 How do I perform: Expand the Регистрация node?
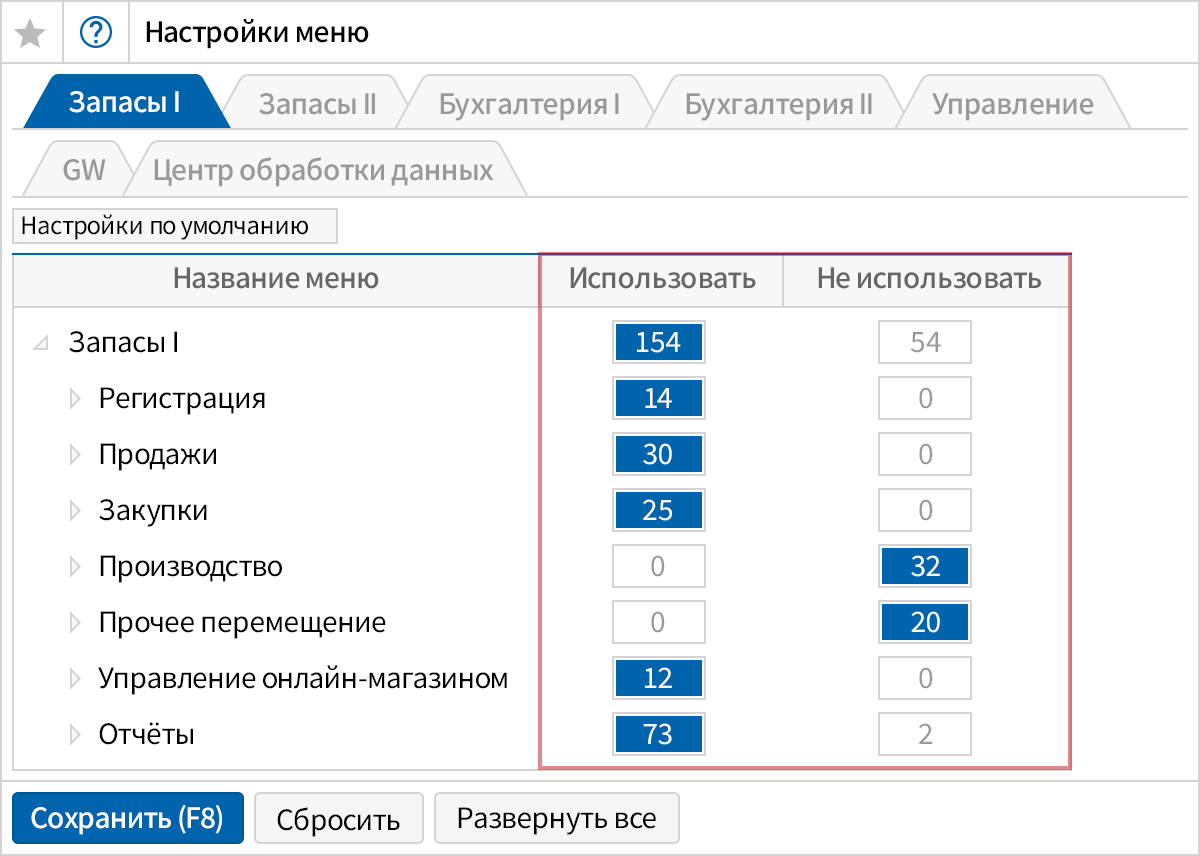[x=74, y=398]
